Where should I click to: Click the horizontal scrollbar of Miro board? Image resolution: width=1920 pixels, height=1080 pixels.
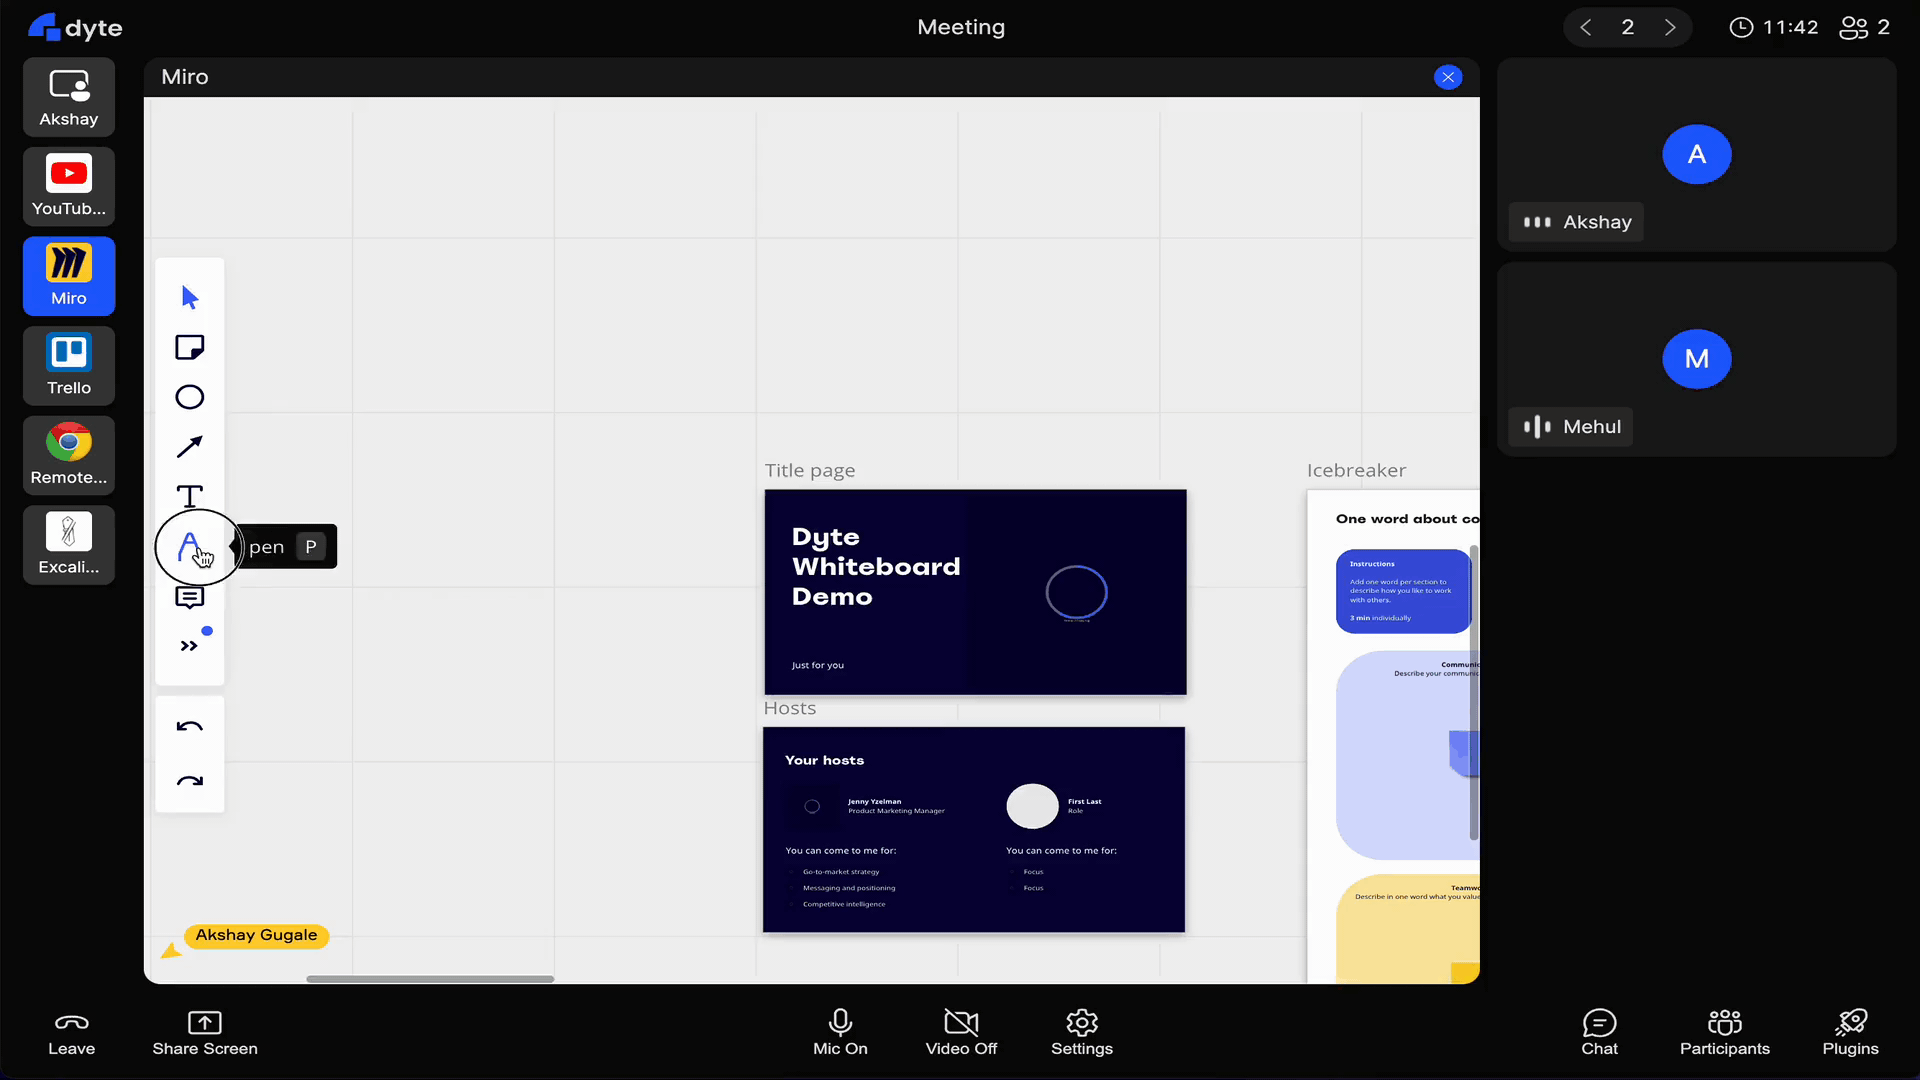coord(430,979)
